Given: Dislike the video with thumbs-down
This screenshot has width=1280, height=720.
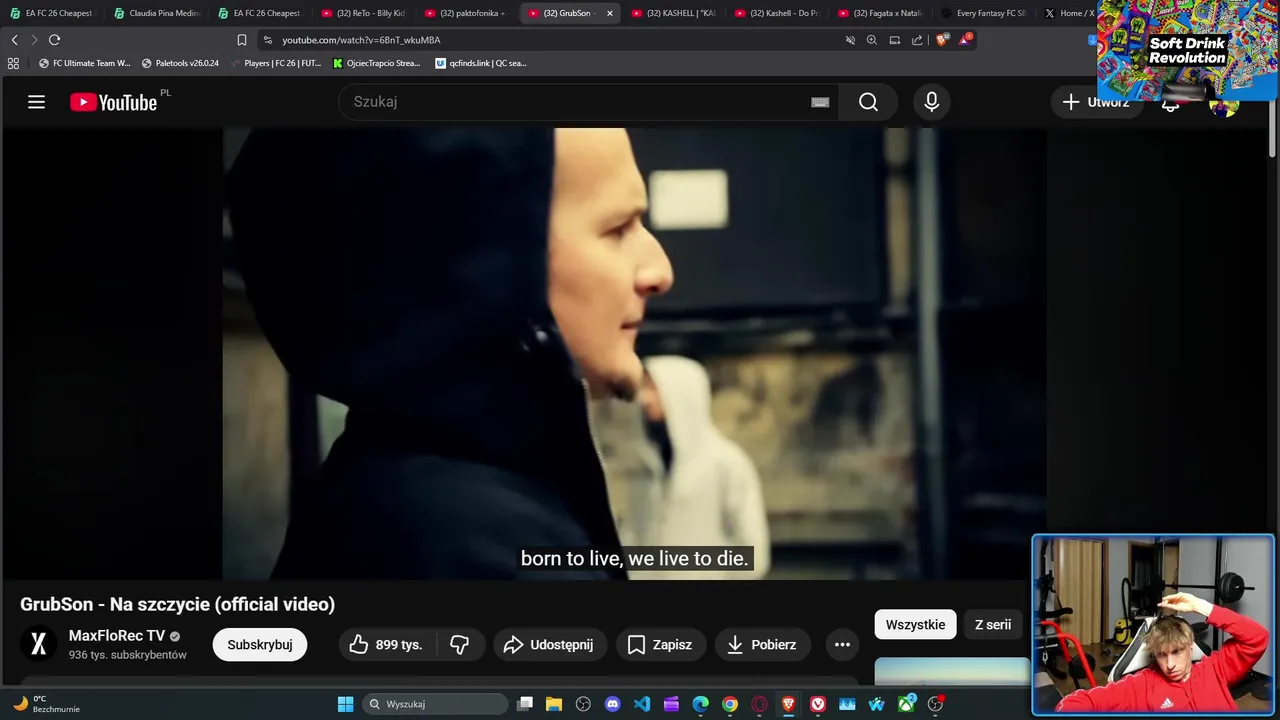Looking at the screenshot, I should pyautogui.click(x=460, y=645).
